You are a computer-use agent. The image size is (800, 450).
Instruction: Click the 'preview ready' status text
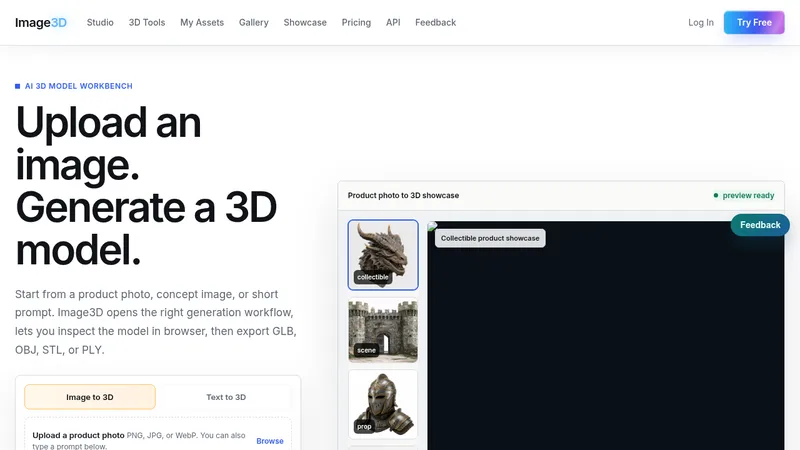(748, 195)
